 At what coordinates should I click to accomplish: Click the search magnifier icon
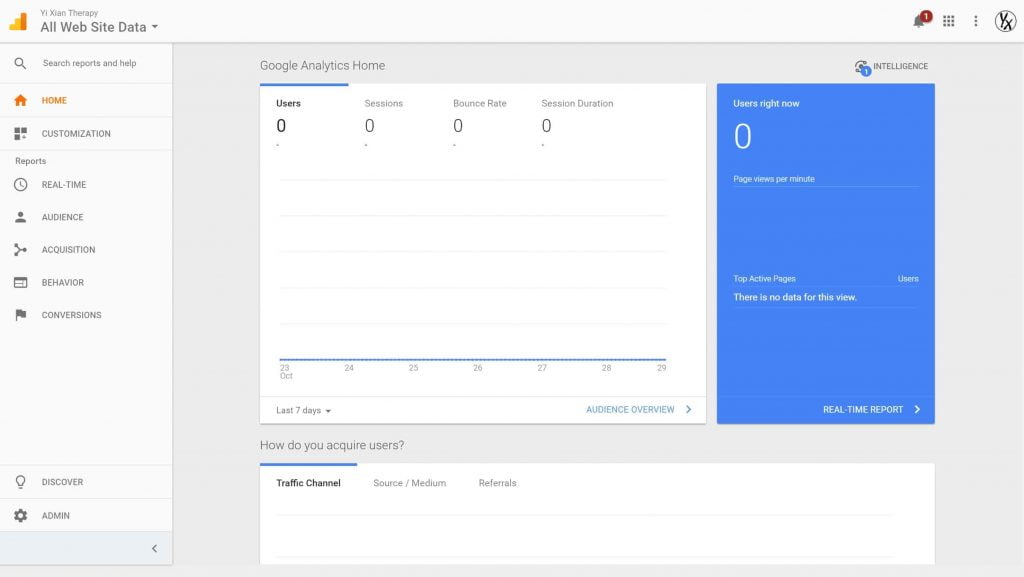coord(20,63)
